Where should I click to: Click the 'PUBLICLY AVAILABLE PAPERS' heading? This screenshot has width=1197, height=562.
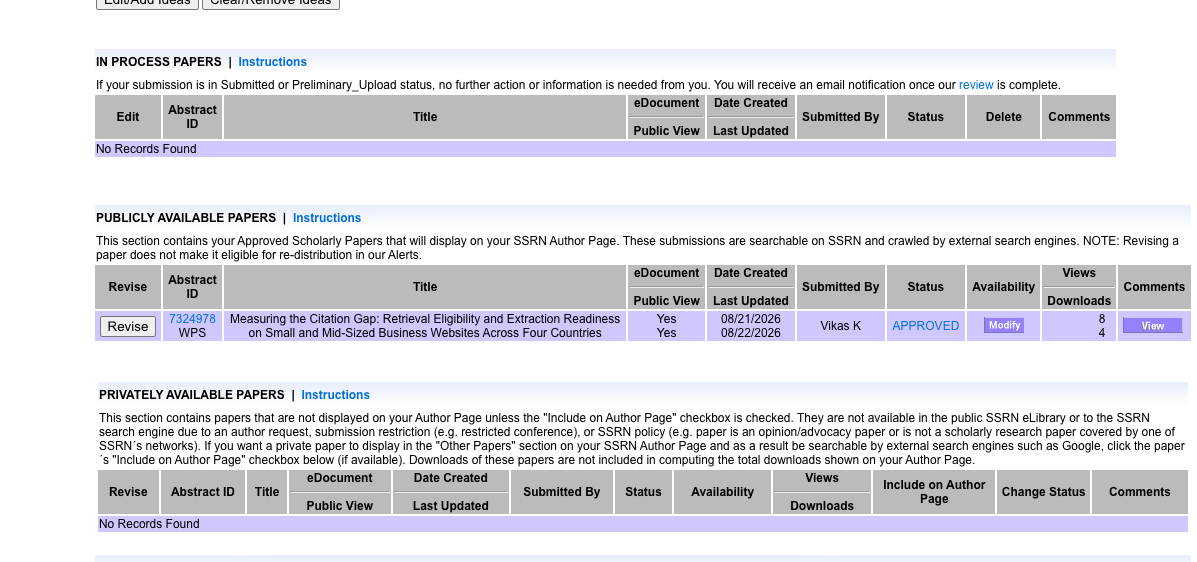(x=186, y=218)
